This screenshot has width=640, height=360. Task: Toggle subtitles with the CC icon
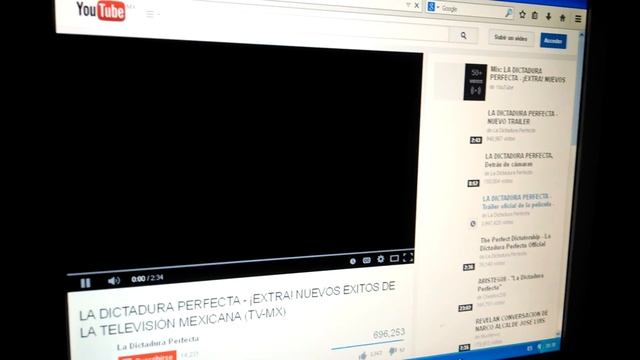coord(367,260)
